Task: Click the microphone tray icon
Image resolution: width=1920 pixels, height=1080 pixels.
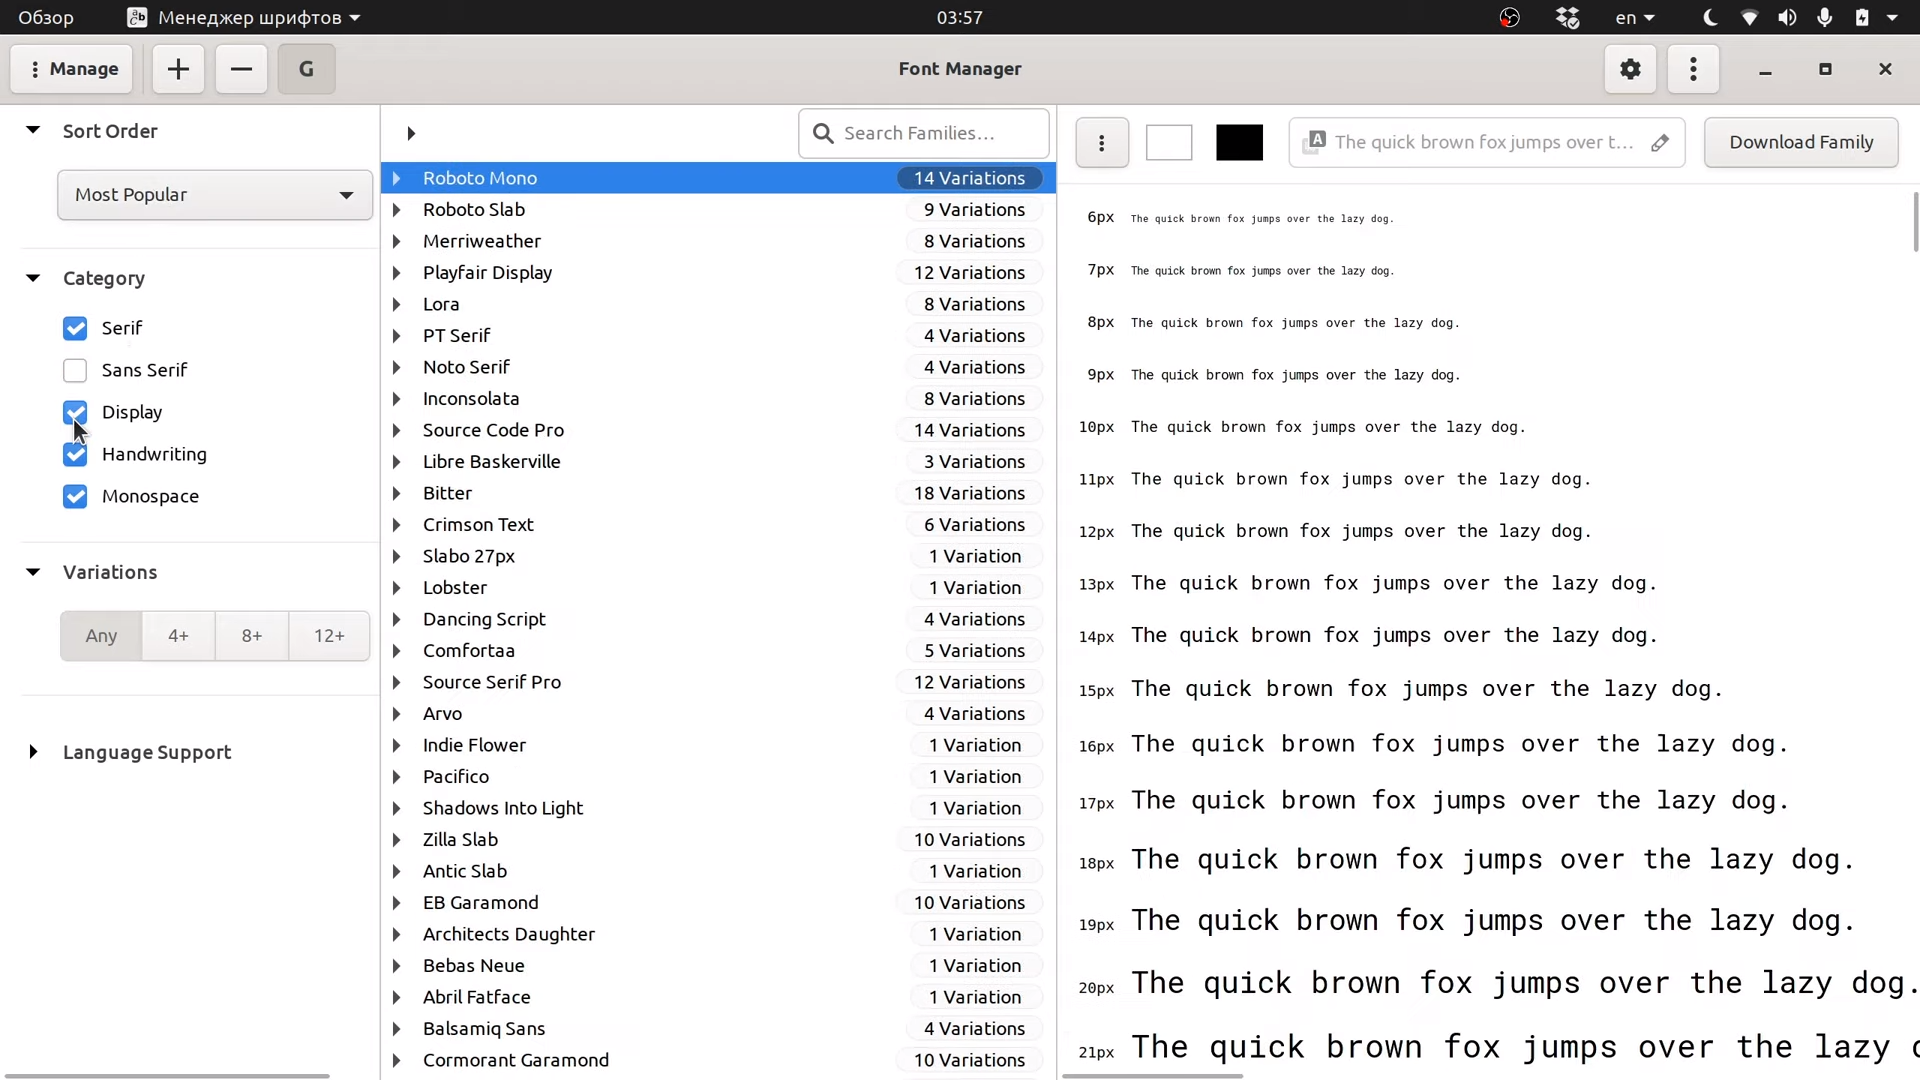Action: 1825,17
